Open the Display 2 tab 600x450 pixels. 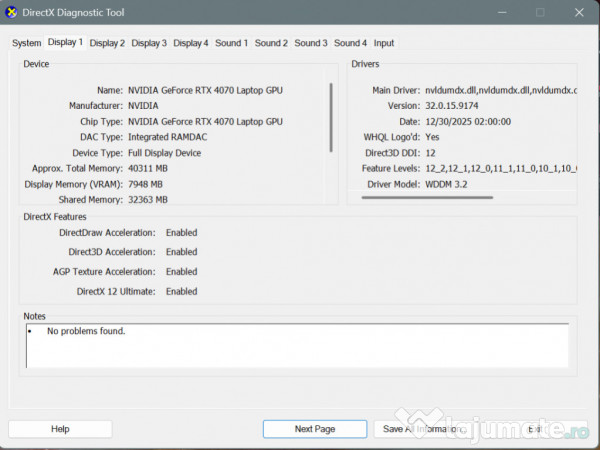(107, 43)
